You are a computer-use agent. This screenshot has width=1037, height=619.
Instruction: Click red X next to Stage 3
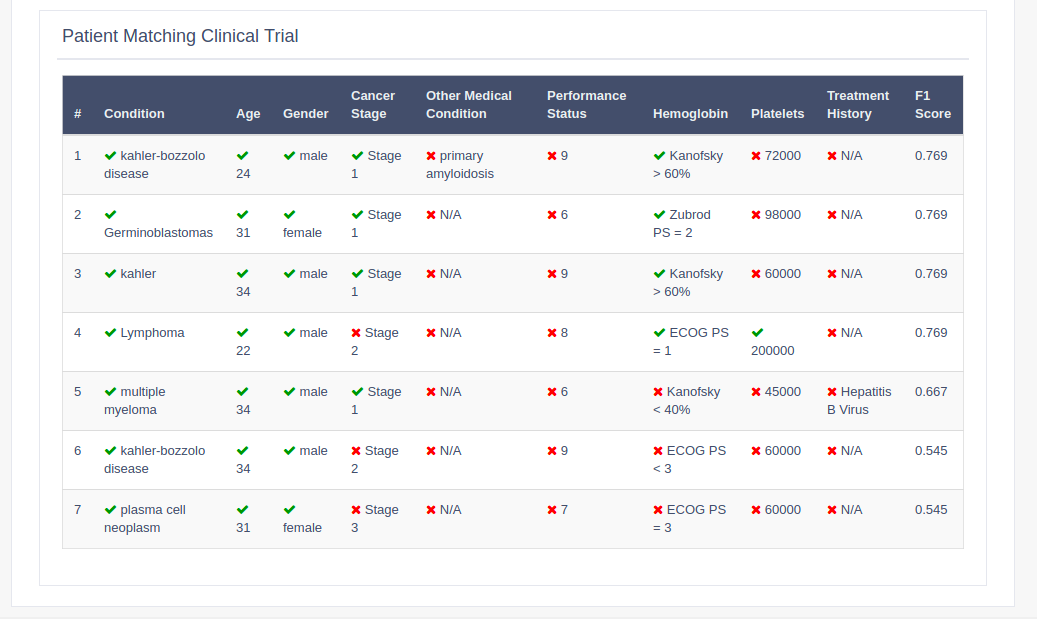click(356, 510)
